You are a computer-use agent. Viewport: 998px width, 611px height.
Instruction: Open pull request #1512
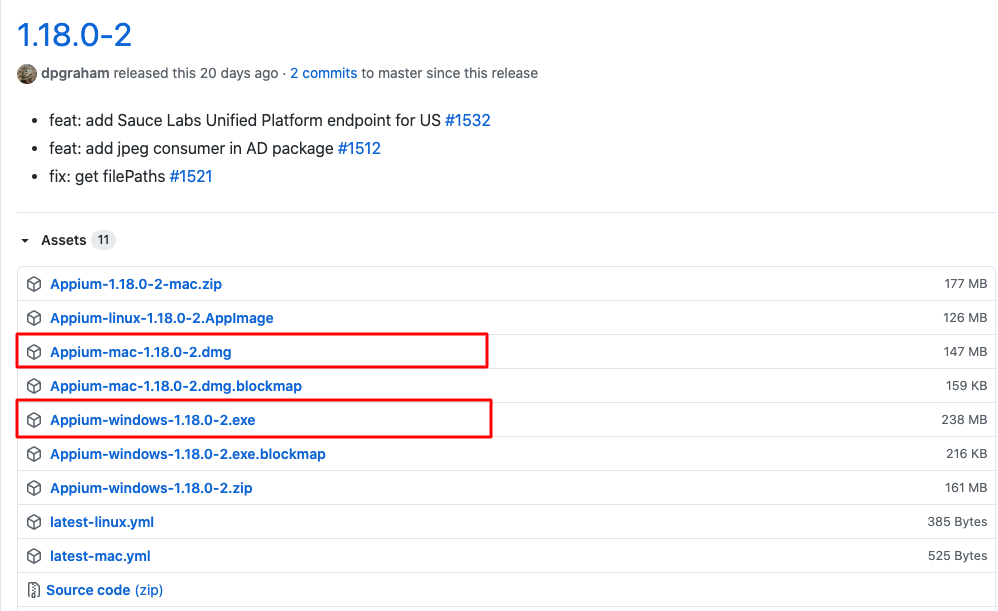coord(359,148)
